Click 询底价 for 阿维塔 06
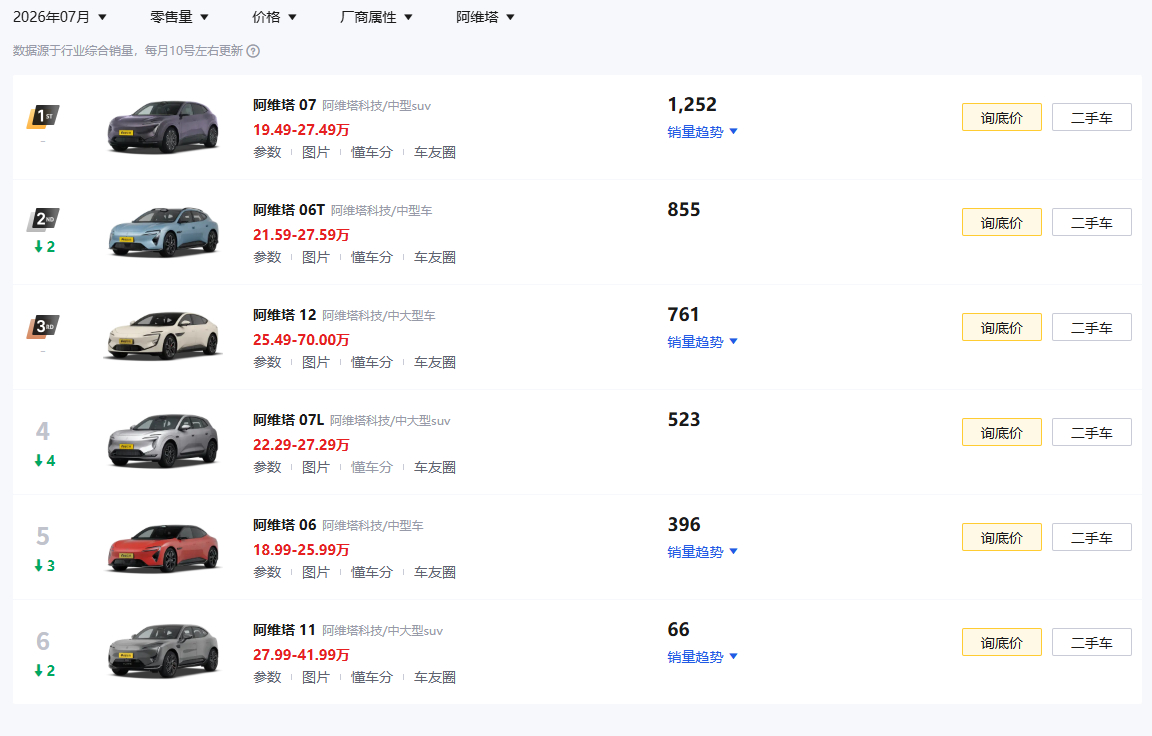The height and width of the screenshot is (736, 1152). (x=1001, y=538)
